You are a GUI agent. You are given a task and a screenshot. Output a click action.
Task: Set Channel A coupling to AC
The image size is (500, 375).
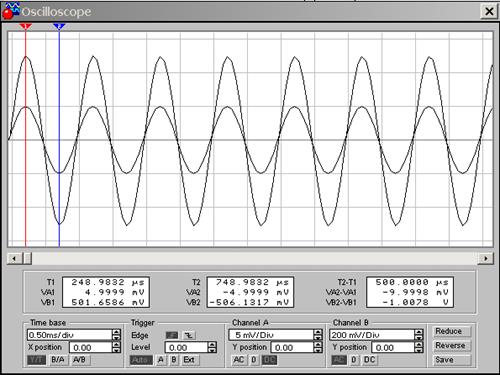[x=239, y=360]
